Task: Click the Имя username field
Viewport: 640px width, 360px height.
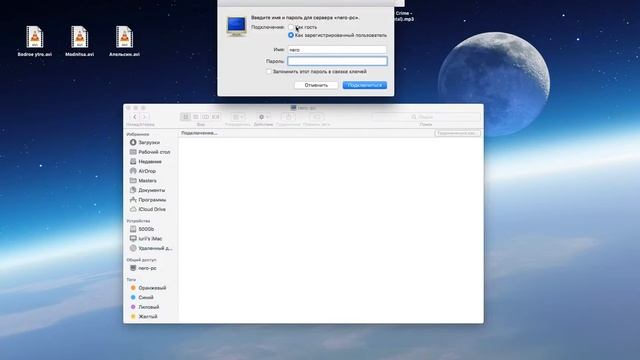Action: point(337,50)
